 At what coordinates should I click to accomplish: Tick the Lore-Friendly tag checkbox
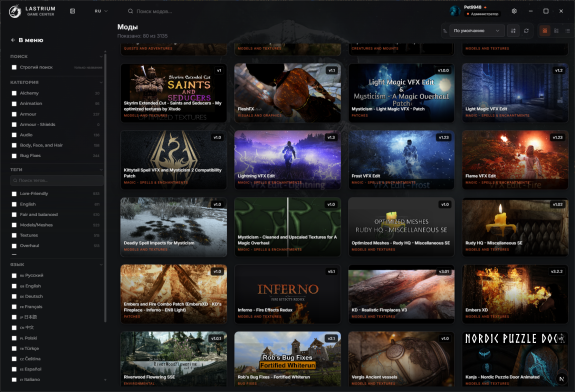14,194
